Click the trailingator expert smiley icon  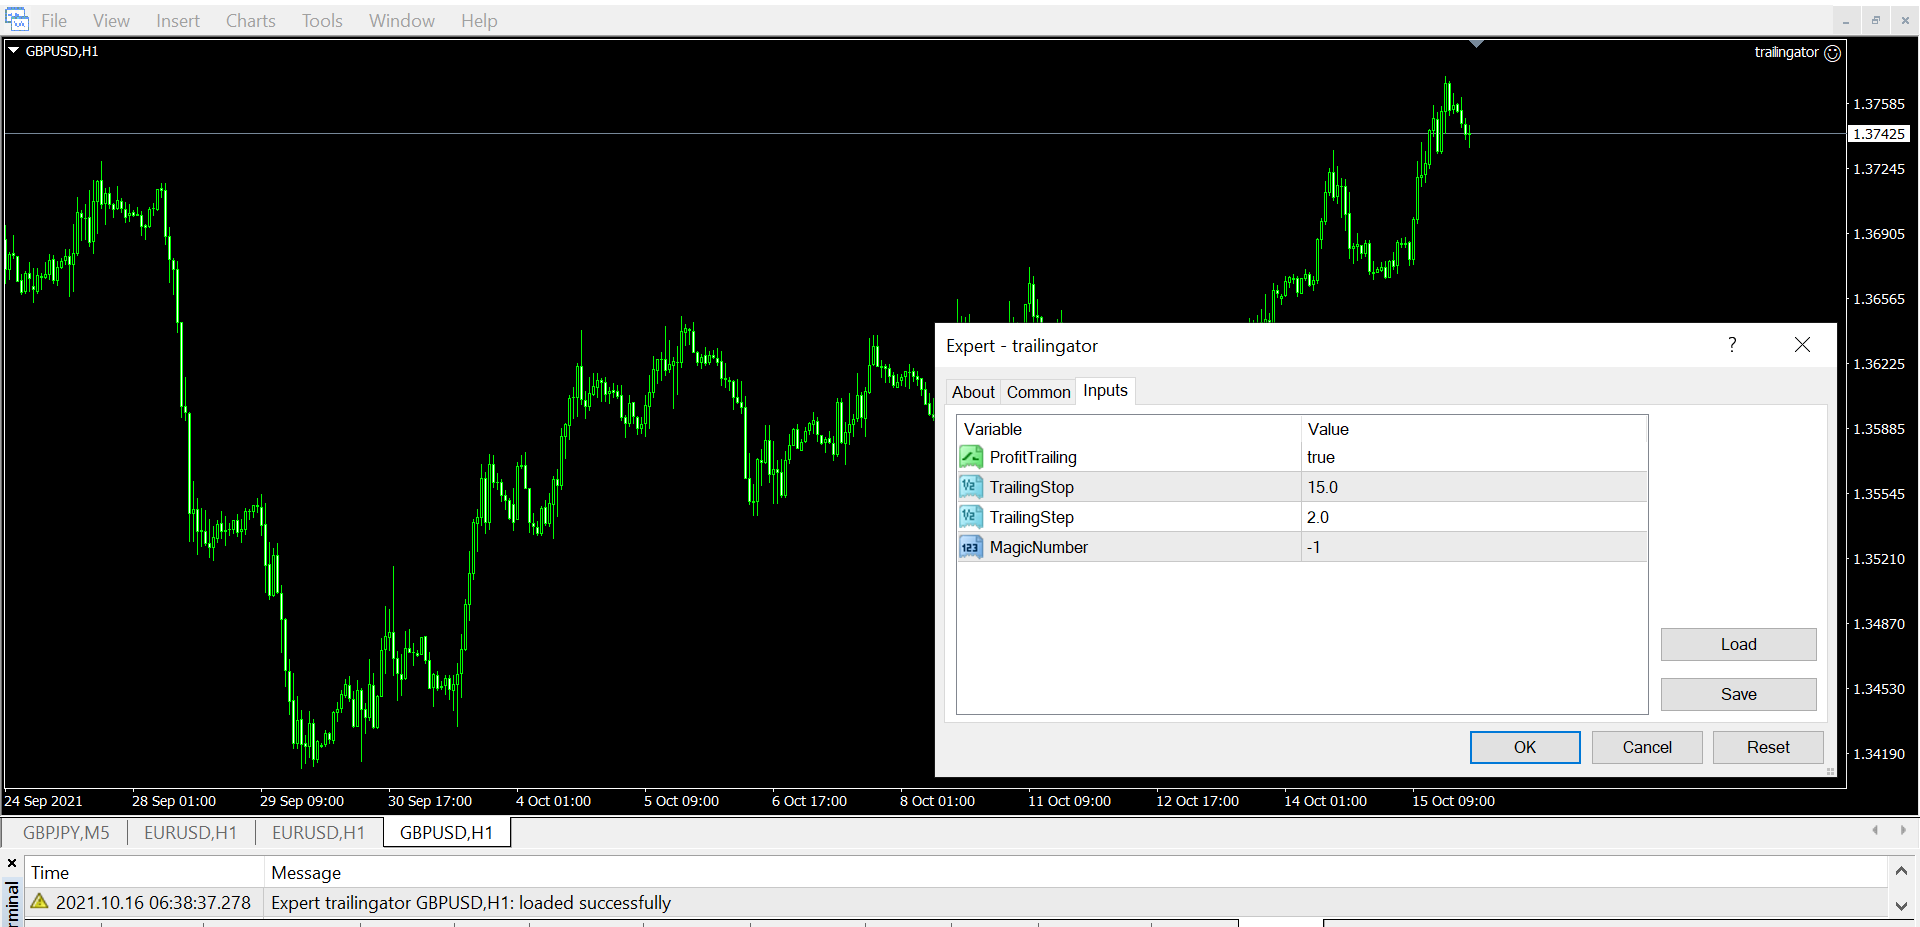(1832, 53)
